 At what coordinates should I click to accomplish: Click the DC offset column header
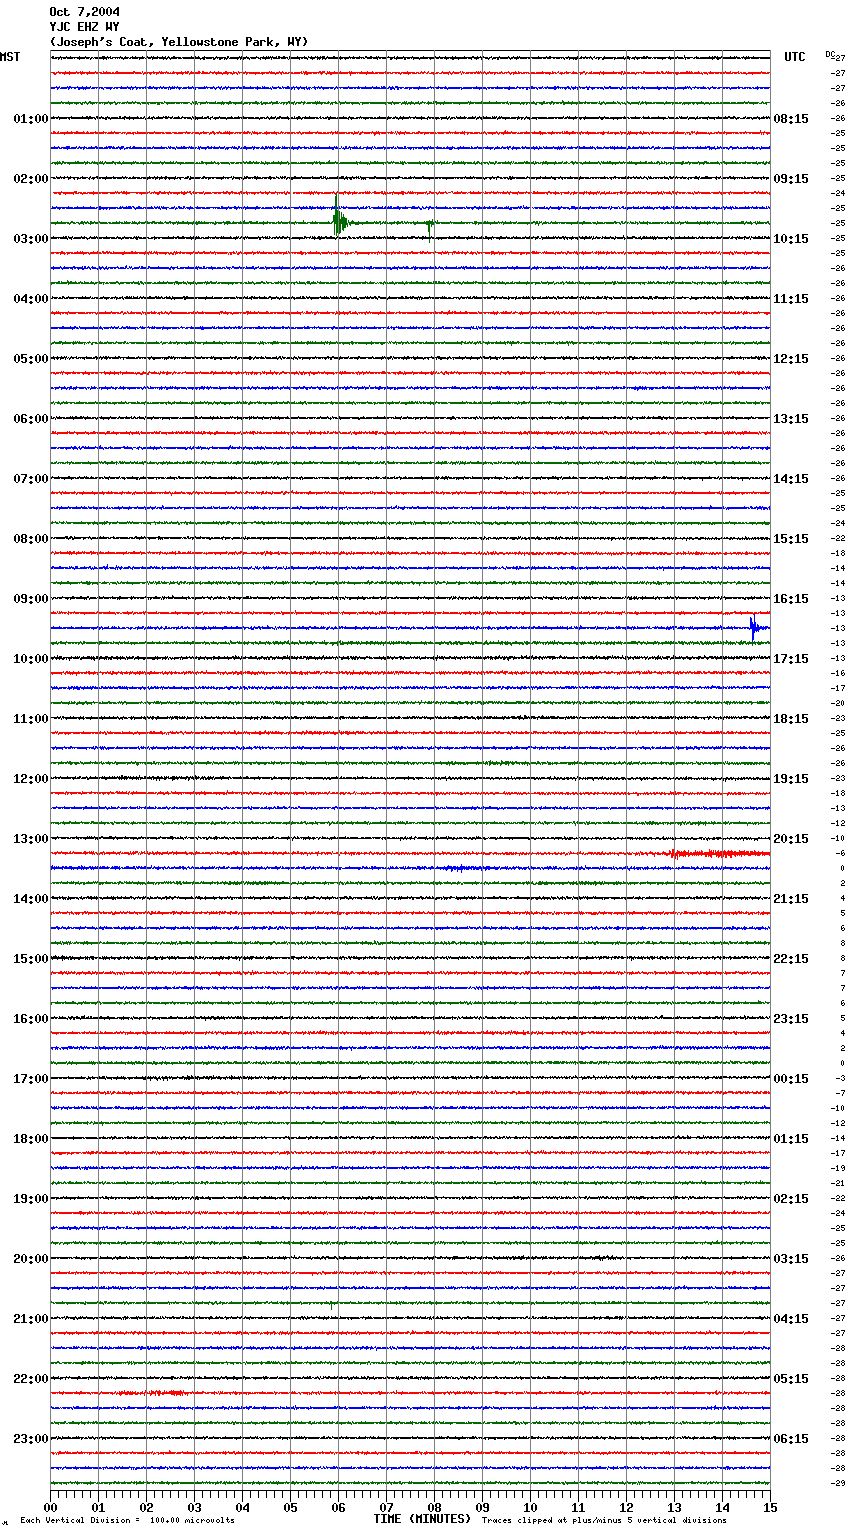[830, 54]
